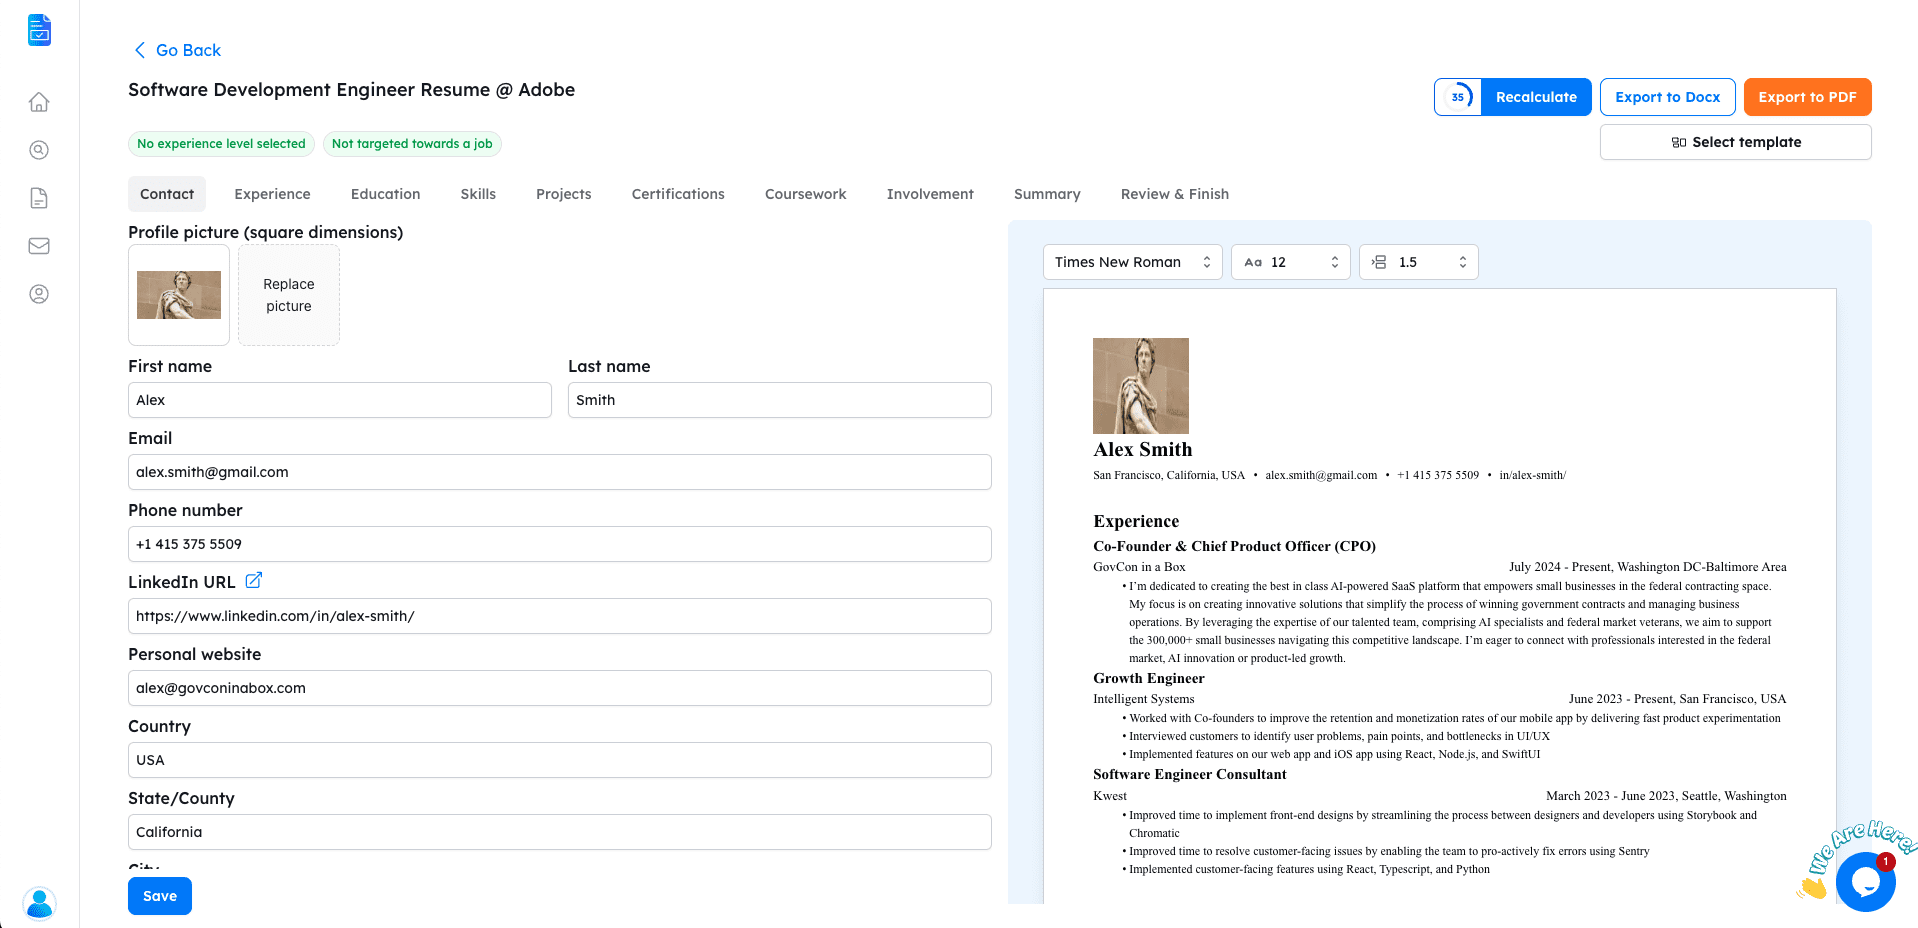Open the live chat bubble widget
This screenshot has height=928, width=1918.
pos(1864,881)
